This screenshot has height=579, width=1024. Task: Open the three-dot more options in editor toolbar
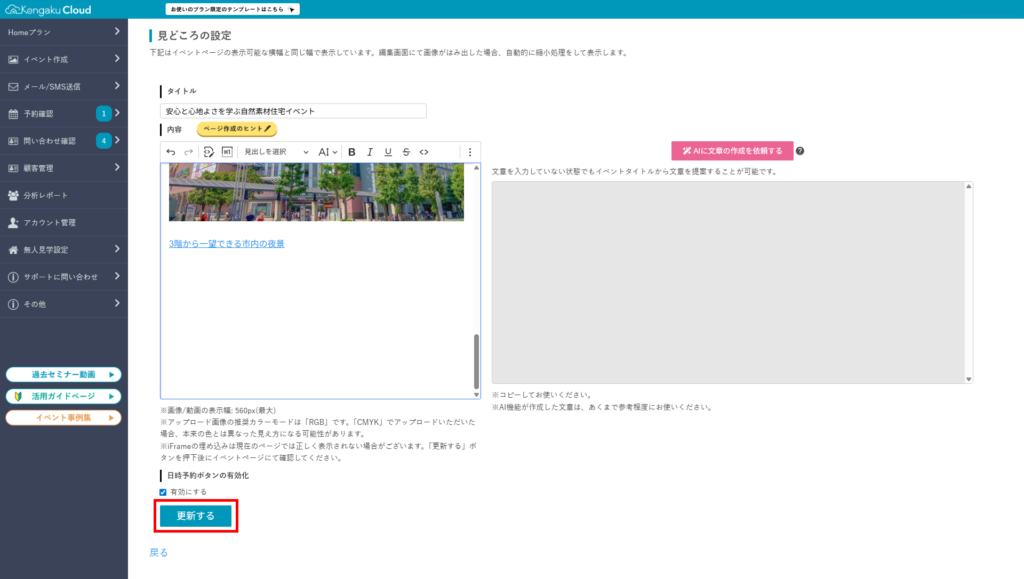coord(470,152)
